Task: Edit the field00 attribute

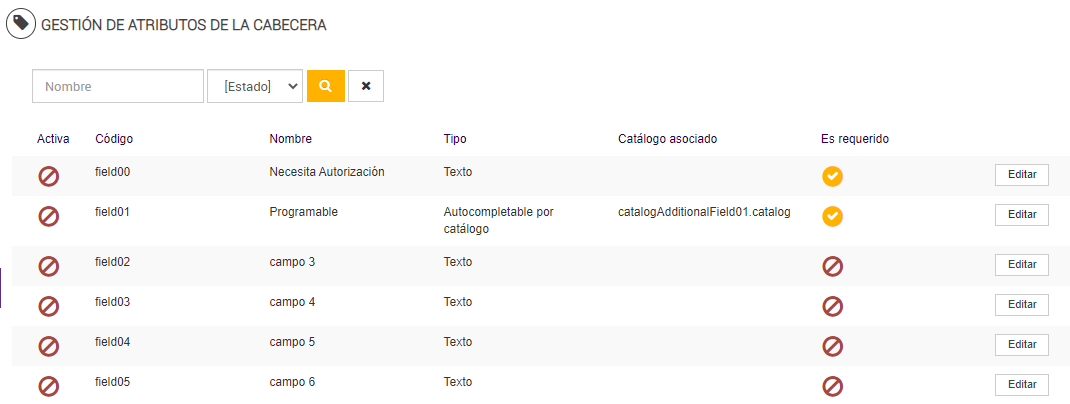Action: 1021,174
